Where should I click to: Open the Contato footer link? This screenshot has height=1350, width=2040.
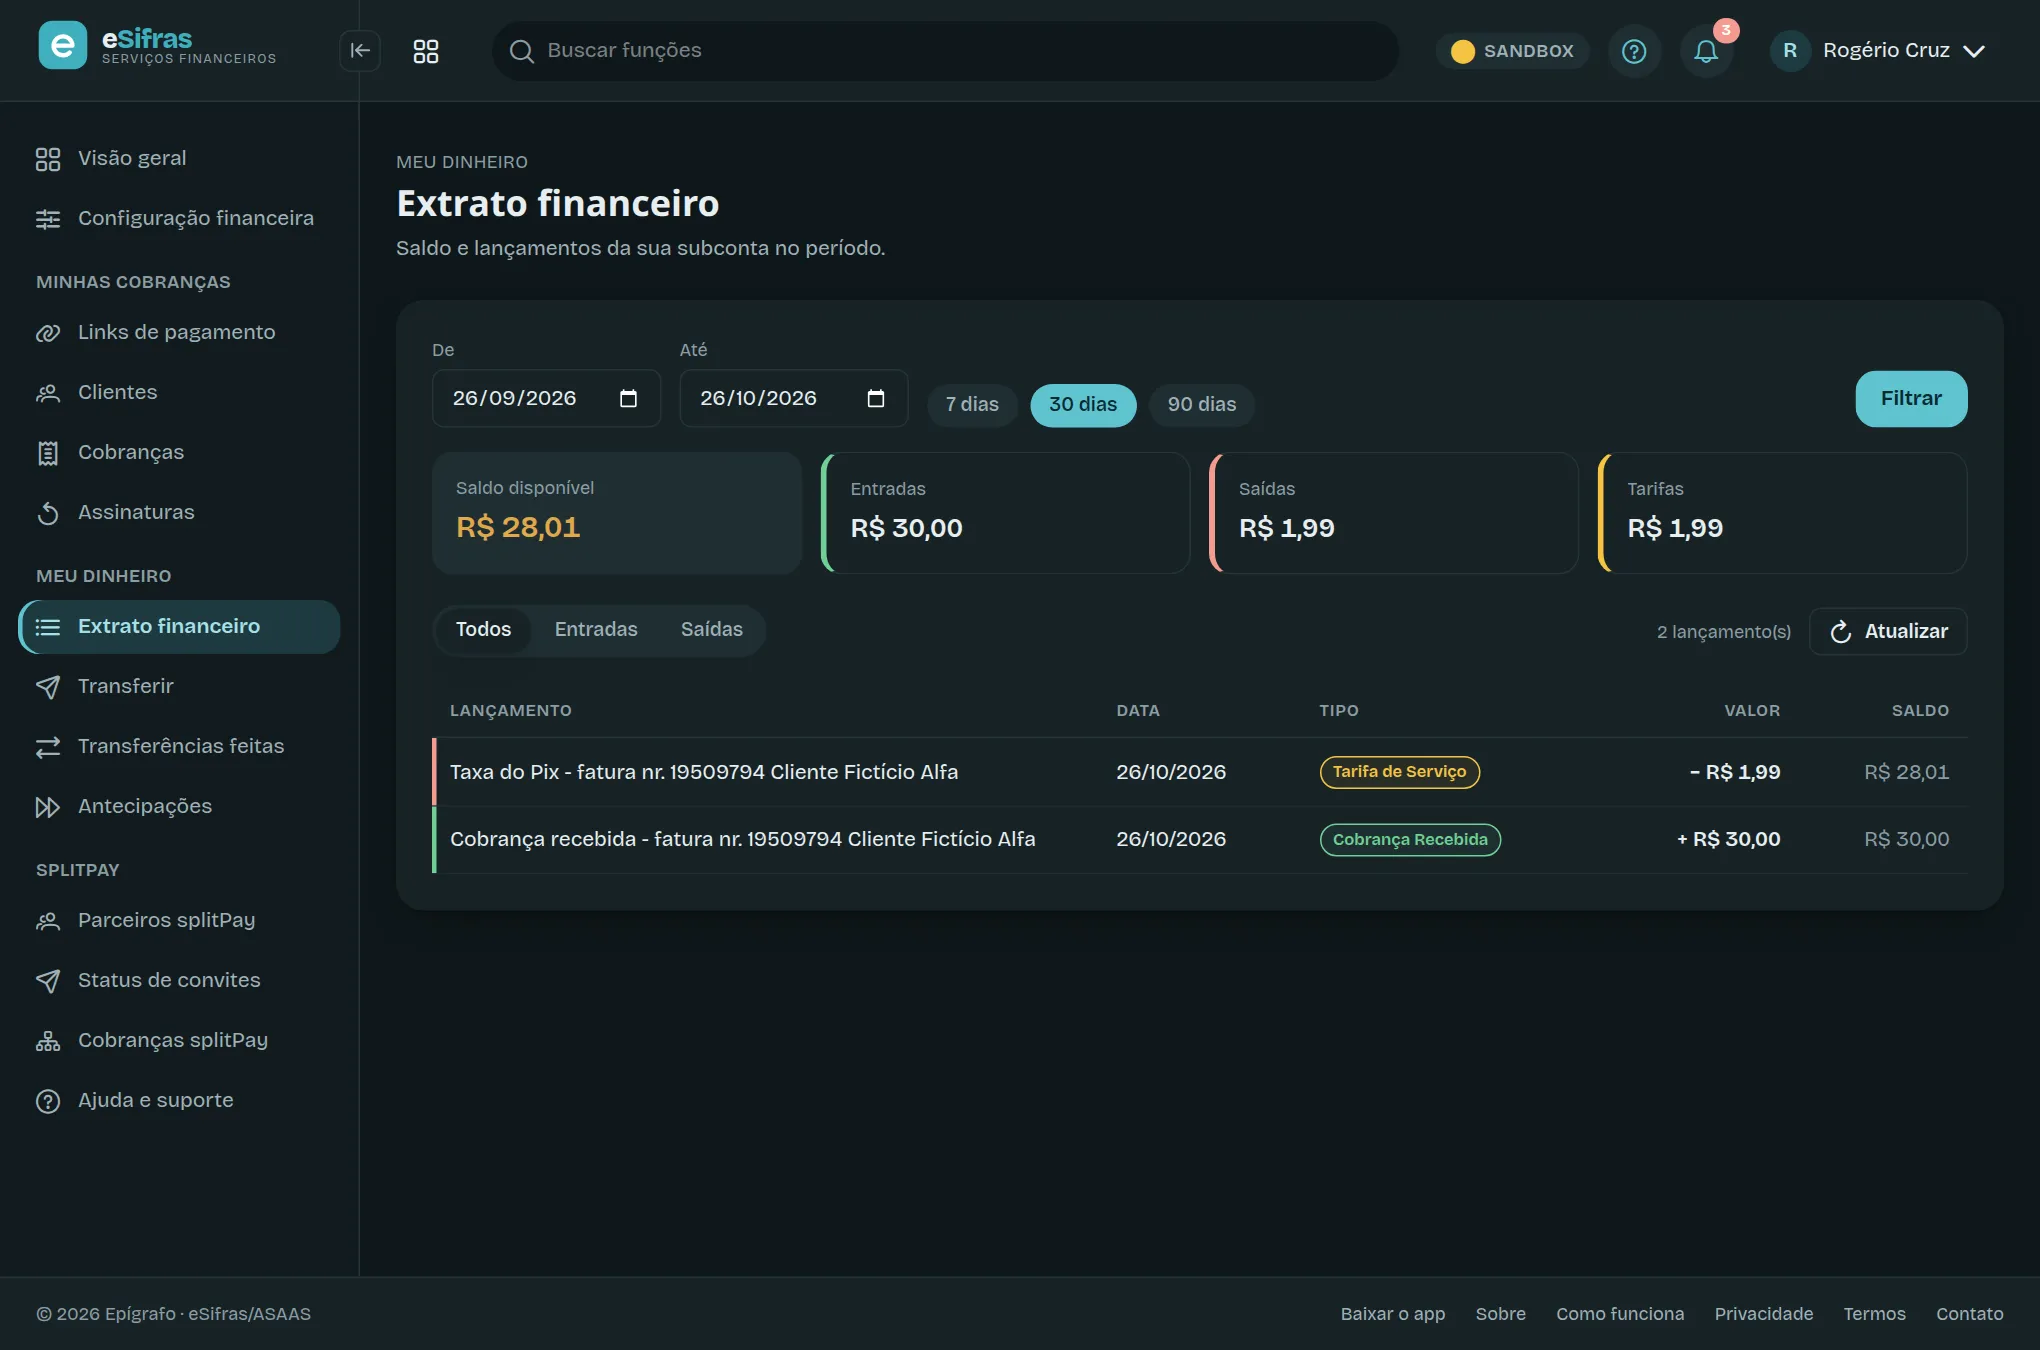click(1969, 1314)
